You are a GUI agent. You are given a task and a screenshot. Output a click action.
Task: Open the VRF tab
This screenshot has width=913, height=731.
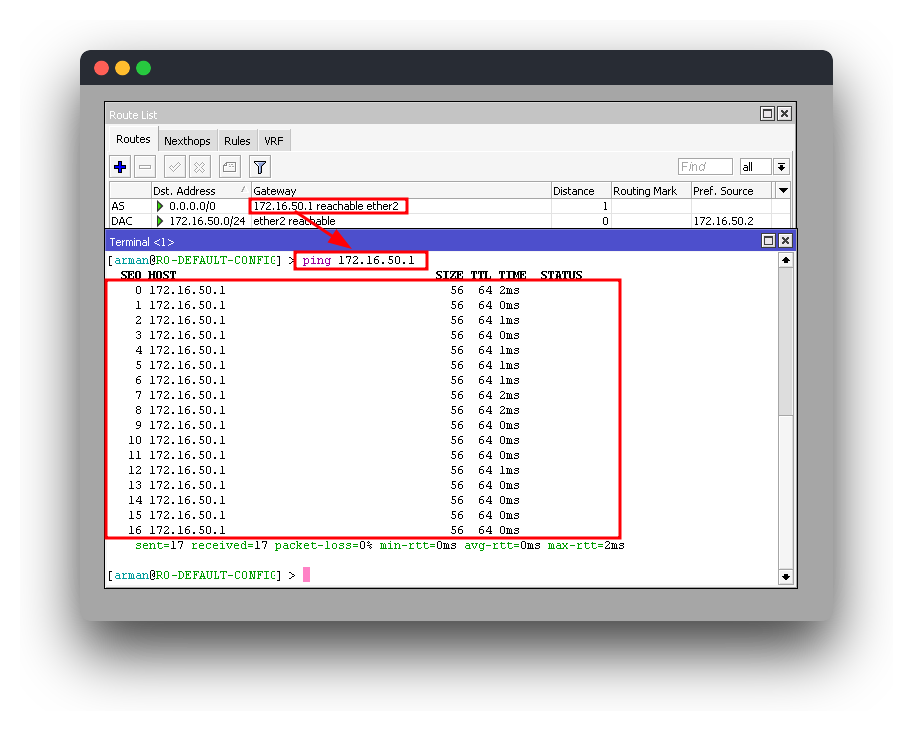[274, 141]
